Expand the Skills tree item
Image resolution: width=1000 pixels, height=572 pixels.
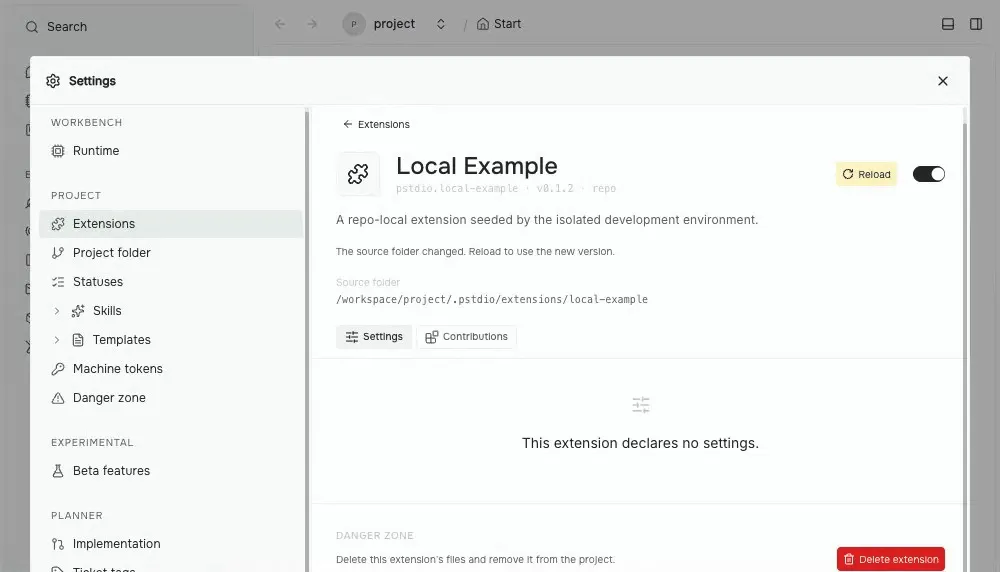coord(57,311)
